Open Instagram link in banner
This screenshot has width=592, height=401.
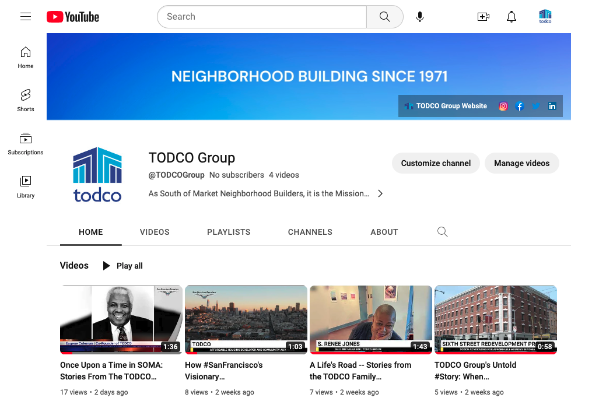click(503, 106)
